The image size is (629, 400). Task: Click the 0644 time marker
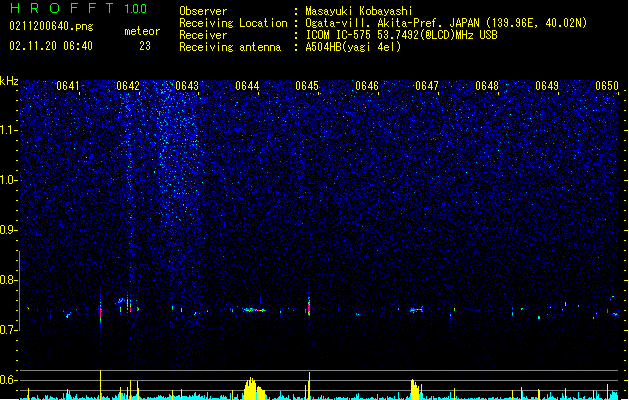click(247, 86)
